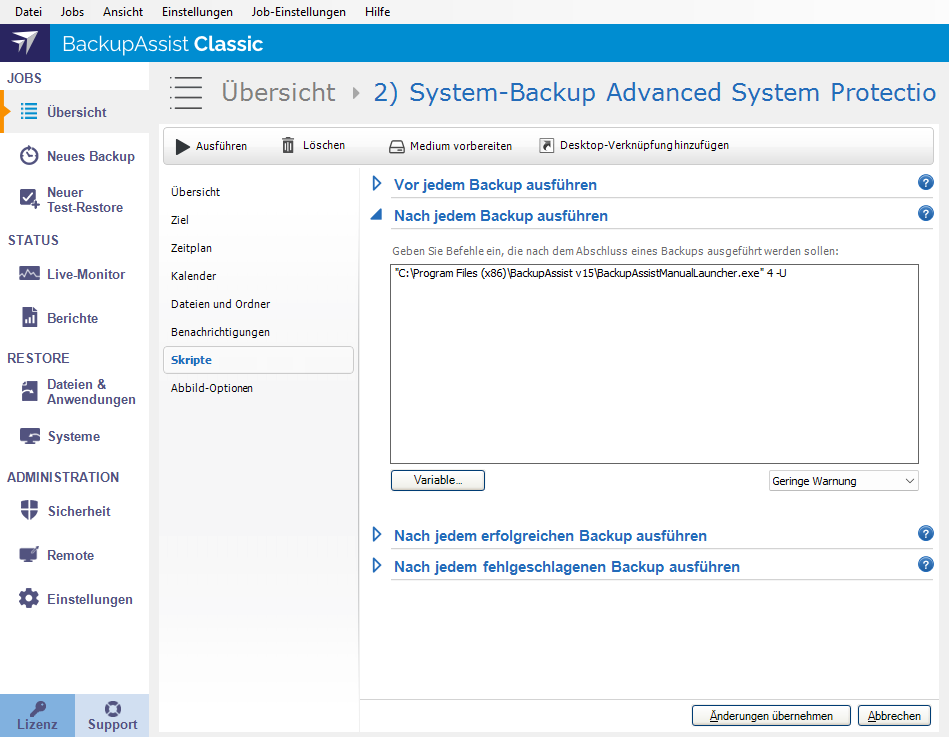The width and height of the screenshot is (949, 737).
Task: Click Änderungen übernehmen button
Action: point(770,716)
